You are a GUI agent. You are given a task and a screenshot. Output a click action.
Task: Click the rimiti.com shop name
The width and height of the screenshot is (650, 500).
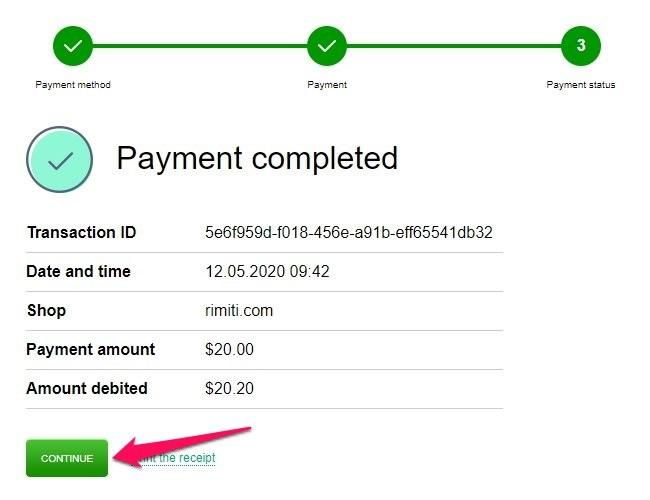click(239, 311)
